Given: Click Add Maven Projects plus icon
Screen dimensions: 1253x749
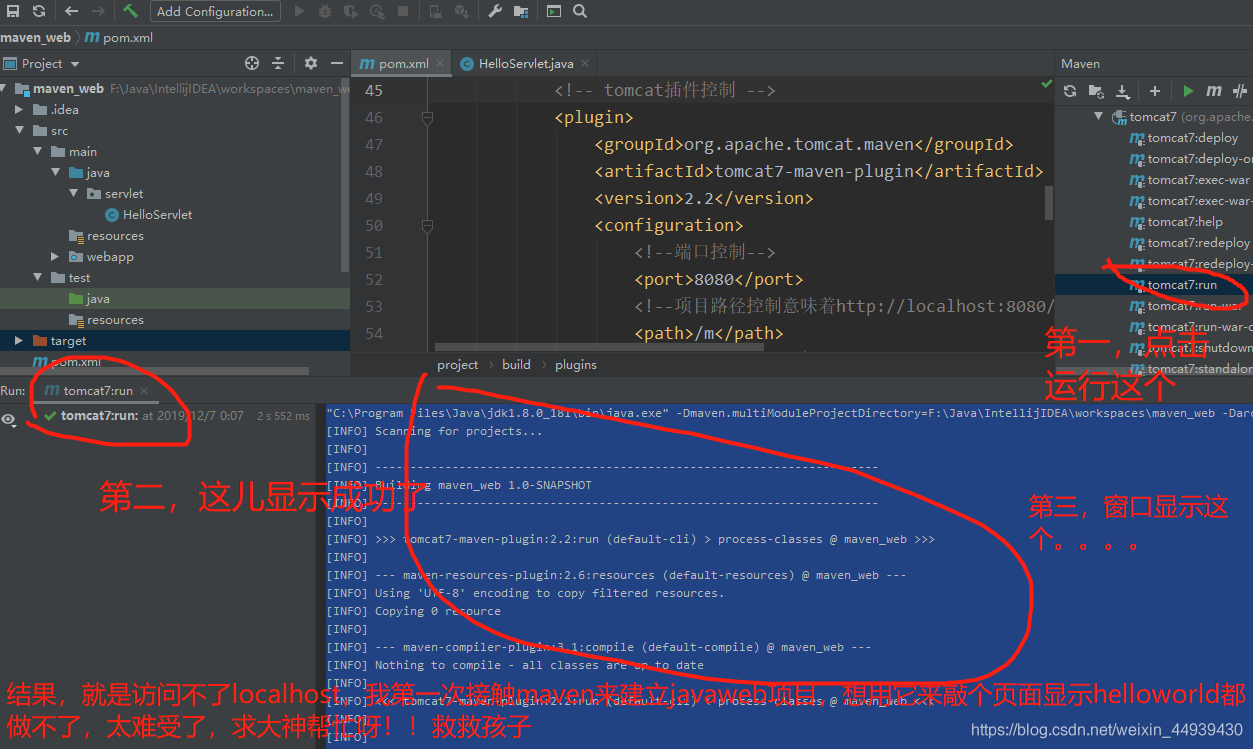Looking at the screenshot, I should [1155, 90].
